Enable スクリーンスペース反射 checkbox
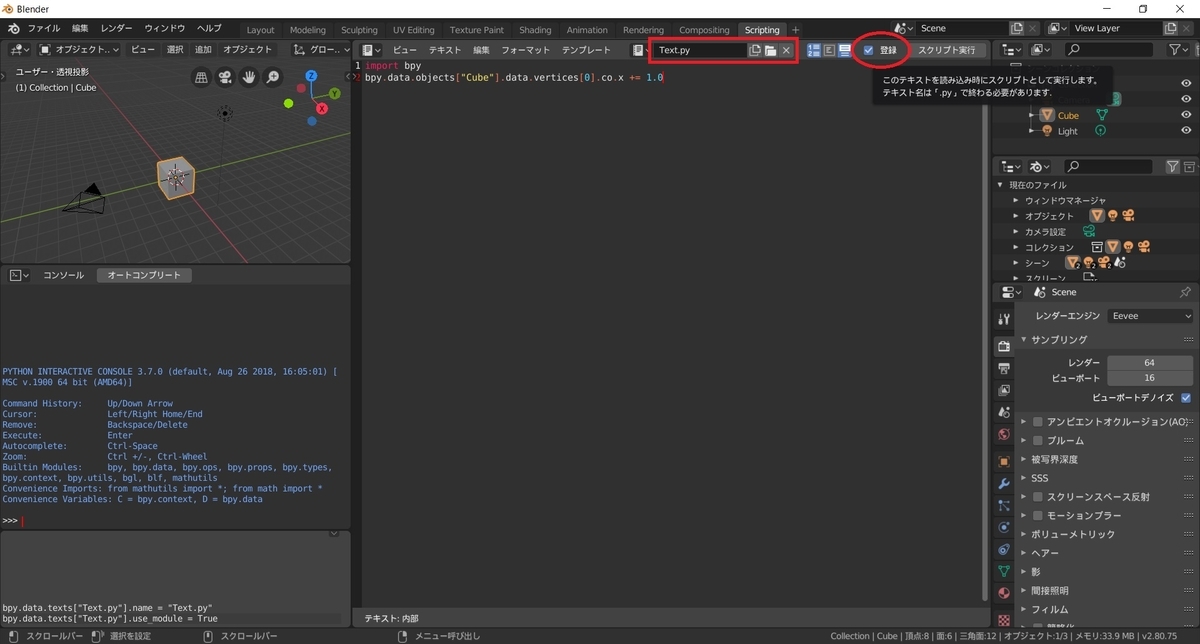This screenshot has width=1200, height=644. pos(1038,497)
